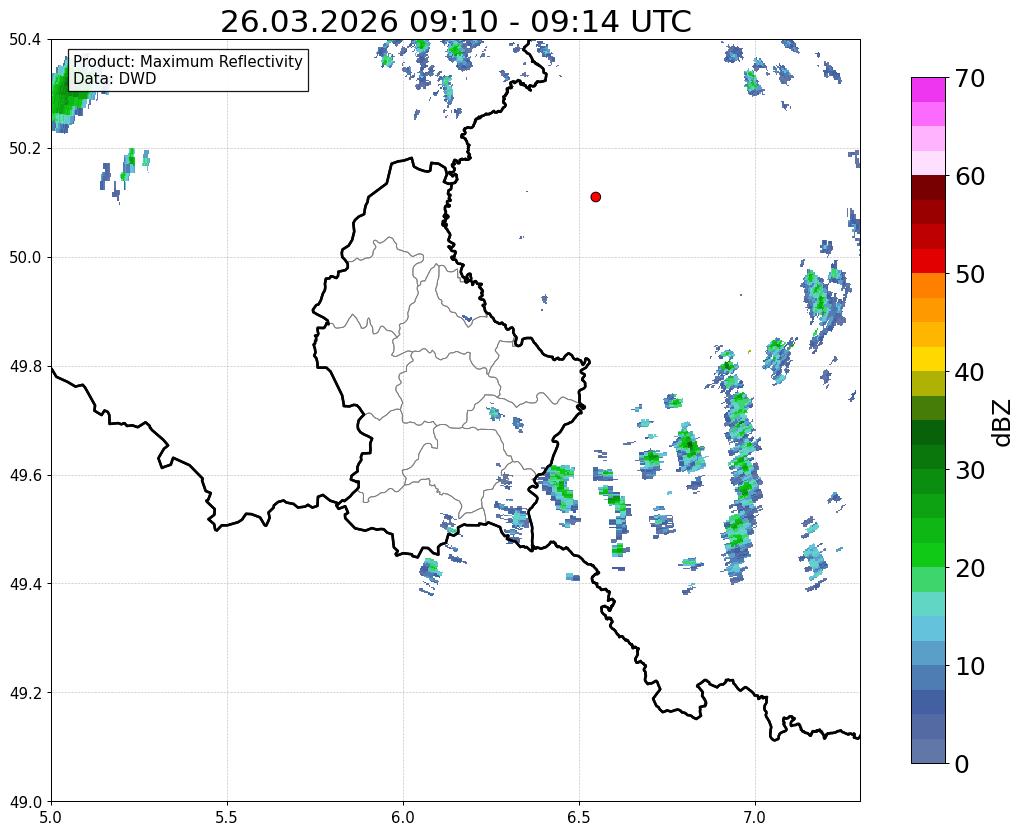Click the plot title with date and time
The width and height of the screenshot is (1023, 834).
coord(455,22)
